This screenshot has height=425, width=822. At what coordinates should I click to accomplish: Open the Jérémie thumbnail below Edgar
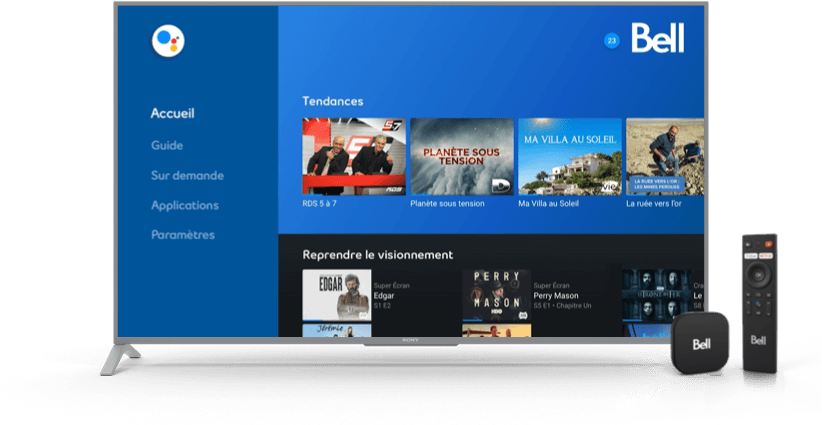tap(337, 330)
